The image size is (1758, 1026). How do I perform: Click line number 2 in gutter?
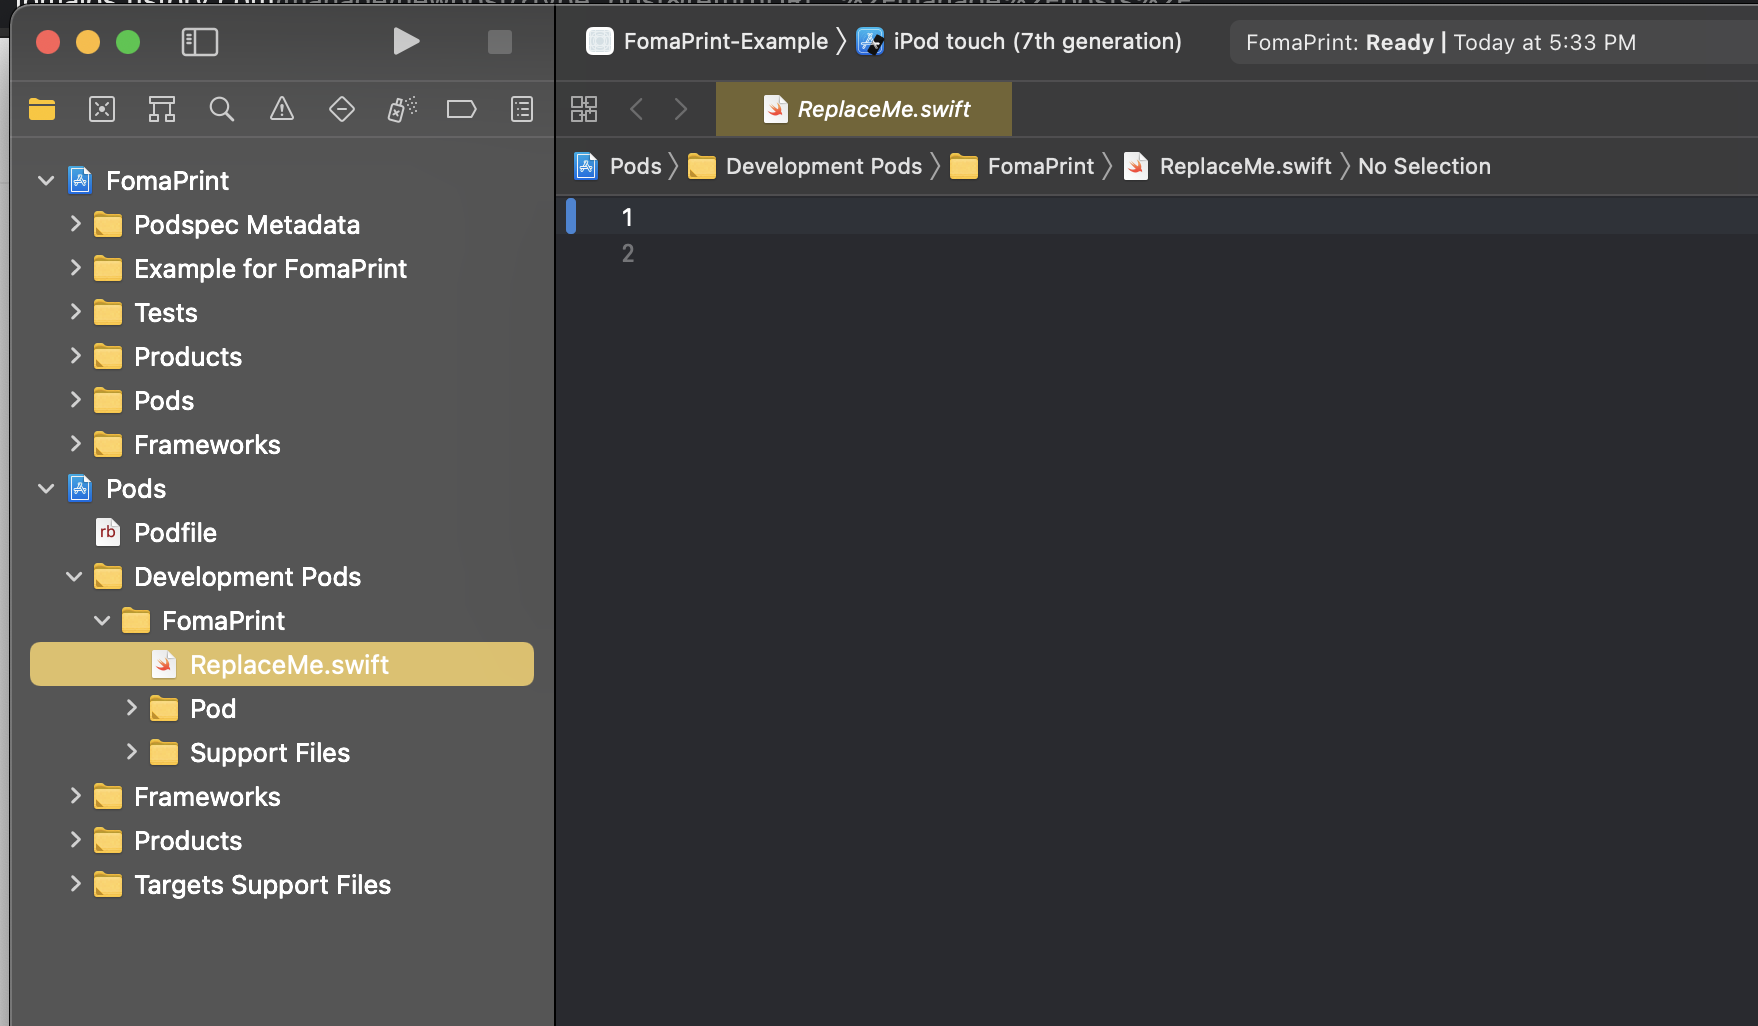[627, 253]
